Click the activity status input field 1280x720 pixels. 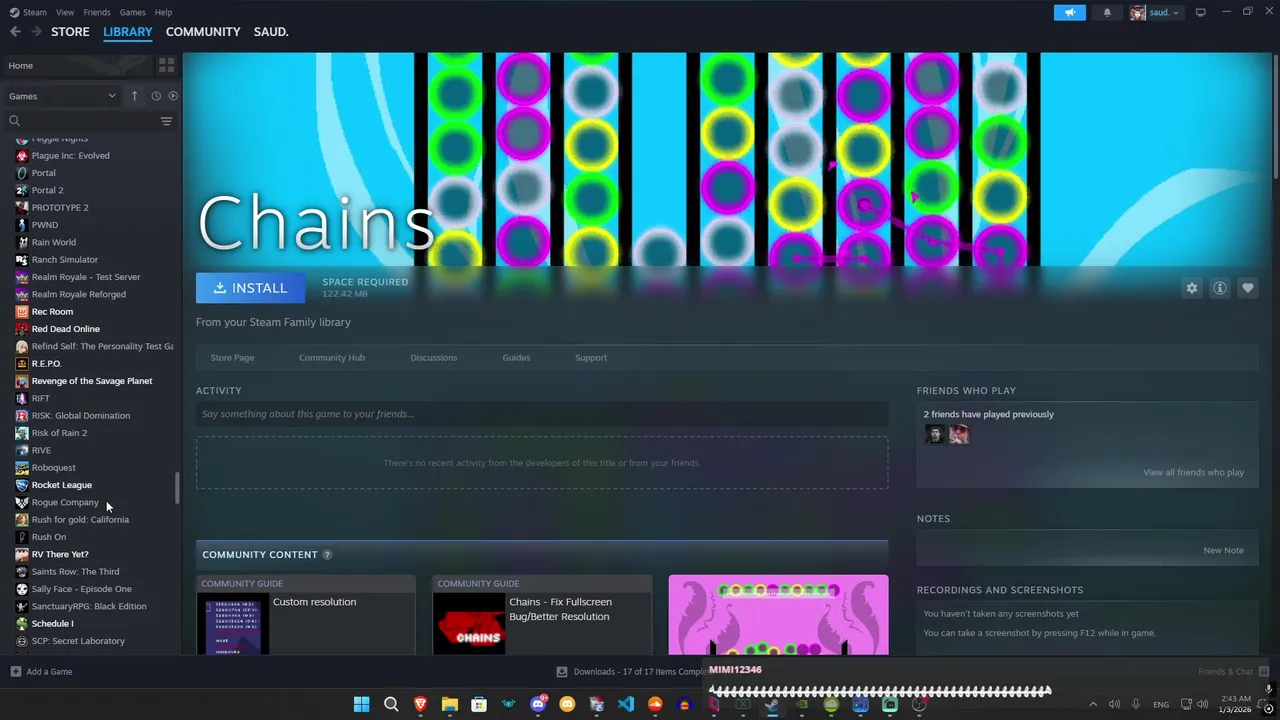[542, 414]
